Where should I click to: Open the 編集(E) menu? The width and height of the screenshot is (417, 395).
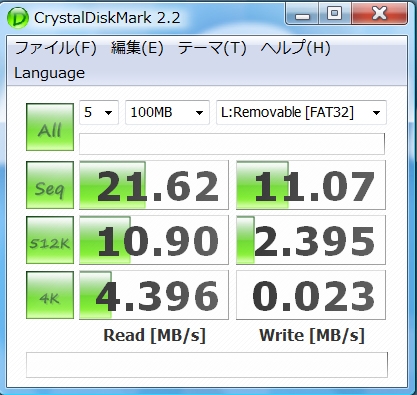tap(137, 48)
